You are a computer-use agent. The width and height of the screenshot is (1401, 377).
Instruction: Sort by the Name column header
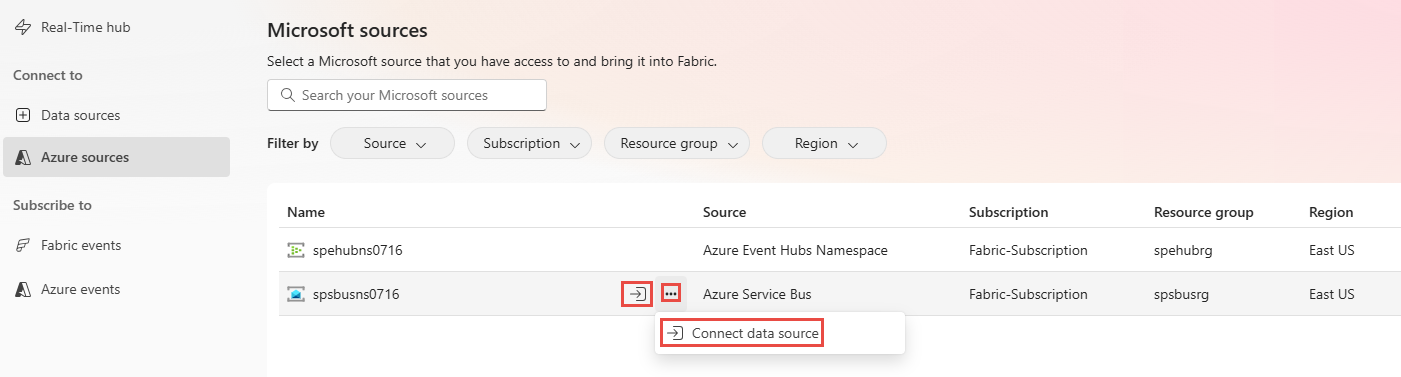(306, 212)
